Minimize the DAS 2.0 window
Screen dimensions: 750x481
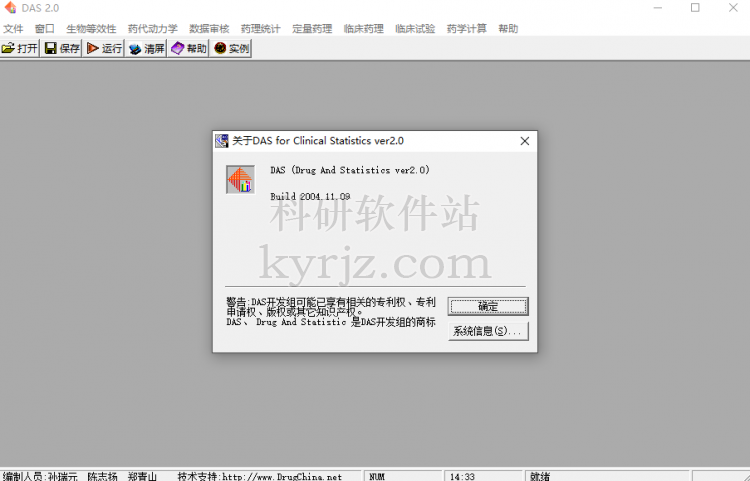point(658,8)
